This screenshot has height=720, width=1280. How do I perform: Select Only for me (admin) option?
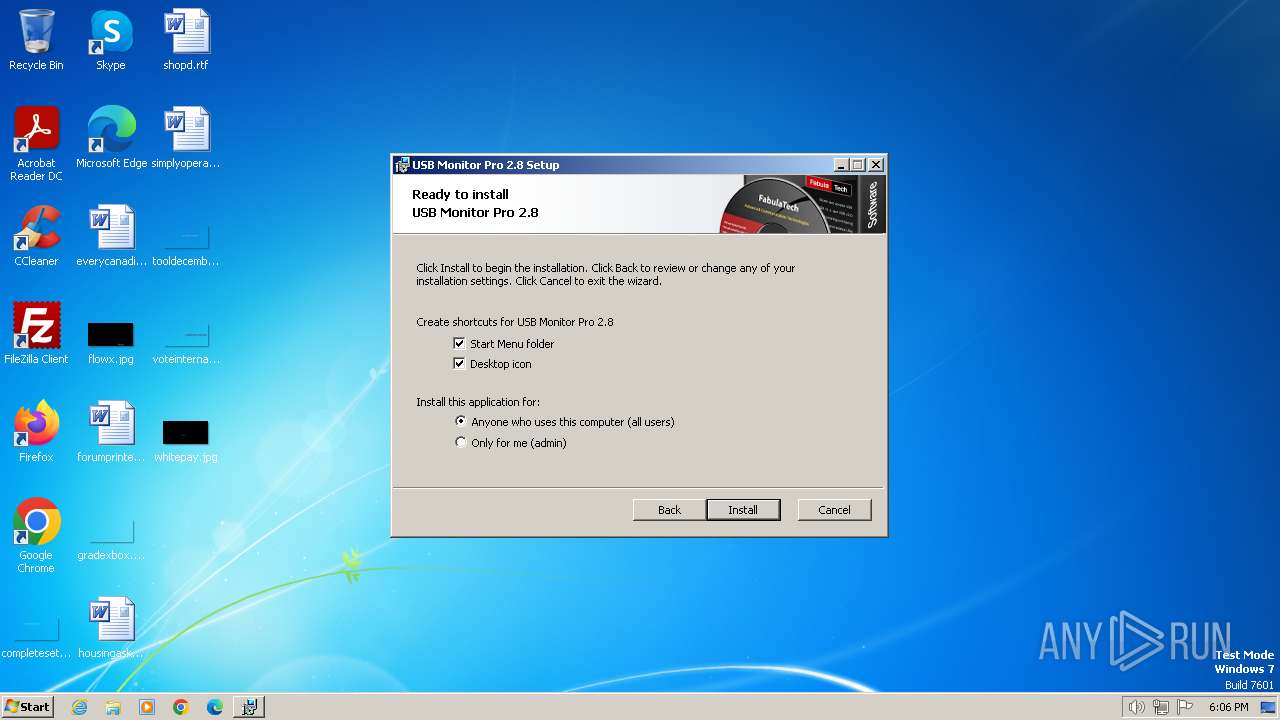[x=461, y=442]
